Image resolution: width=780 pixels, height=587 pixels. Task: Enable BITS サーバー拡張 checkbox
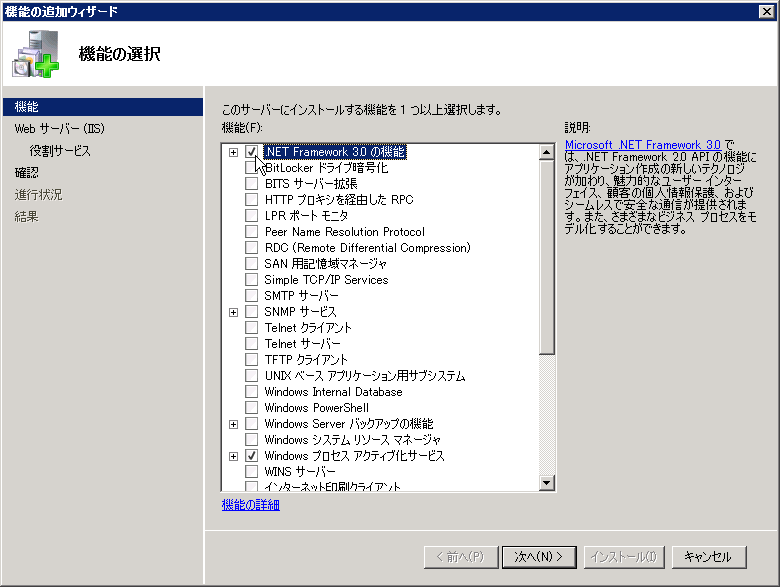point(252,184)
